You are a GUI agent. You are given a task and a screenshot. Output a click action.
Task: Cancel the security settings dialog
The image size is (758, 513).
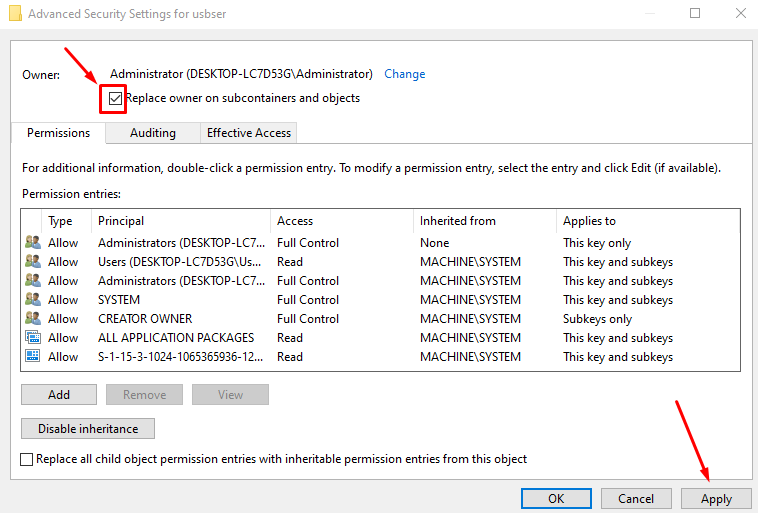point(636,498)
